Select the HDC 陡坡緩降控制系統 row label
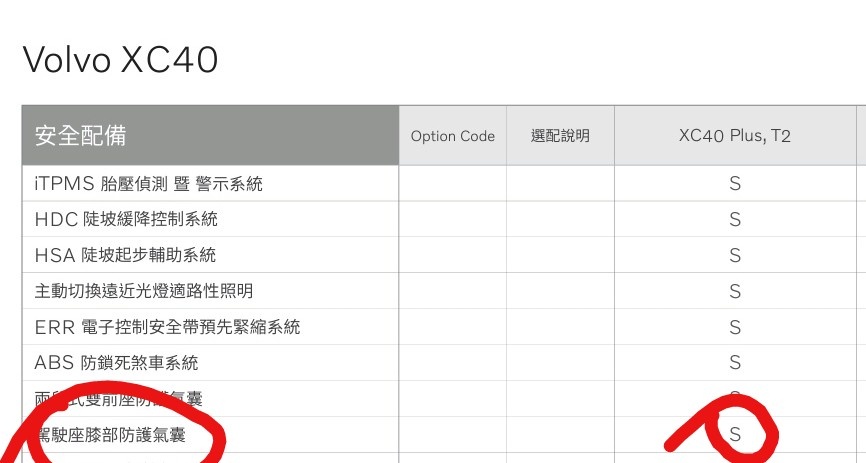The height and width of the screenshot is (463, 866). pyautogui.click(x=126, y=219)
